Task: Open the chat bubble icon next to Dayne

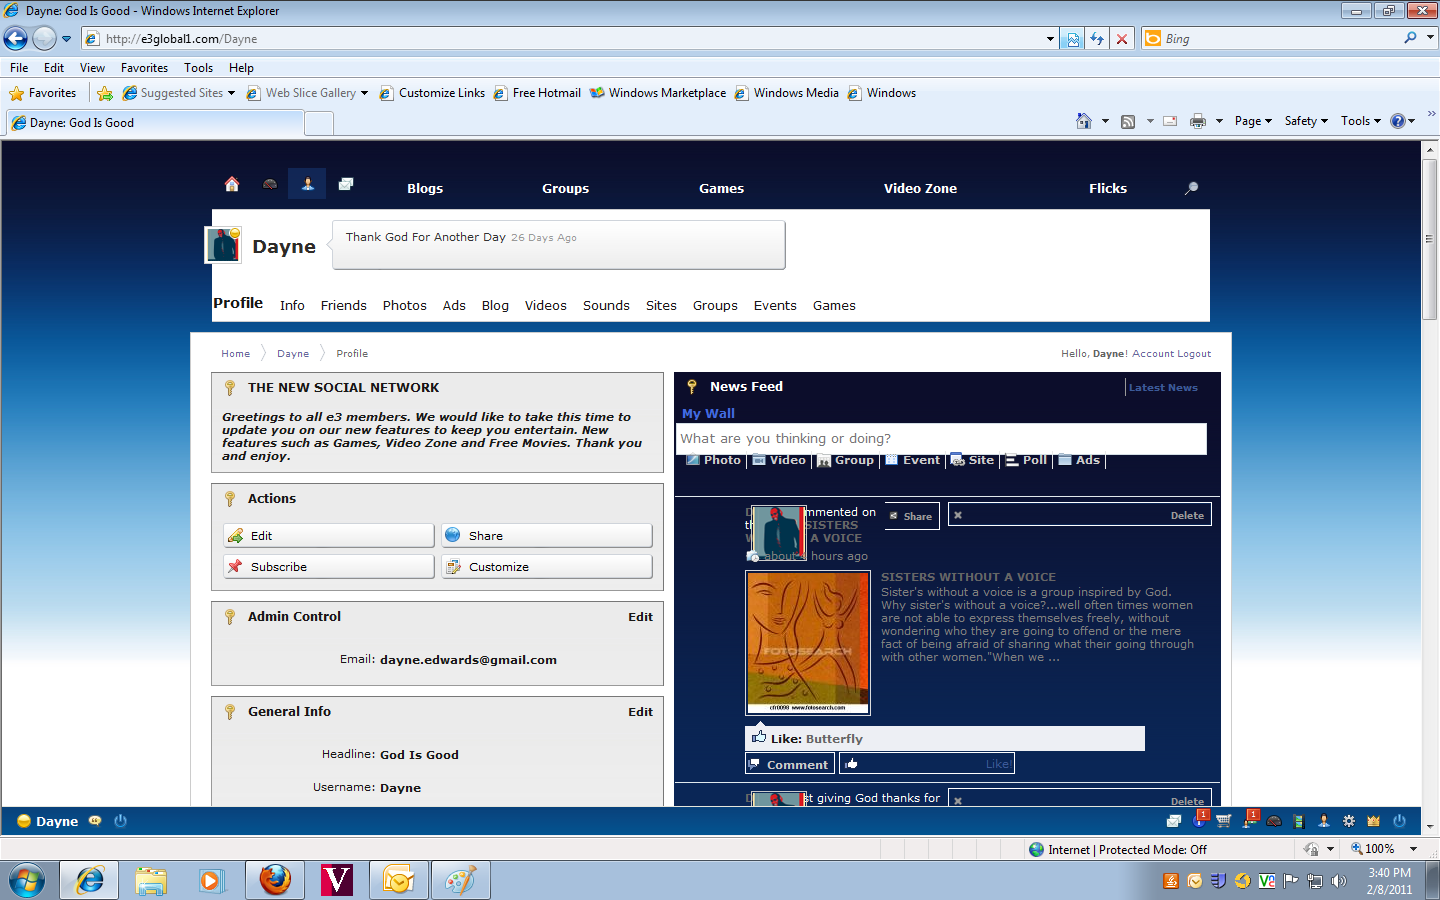Action: click(95, 821)
